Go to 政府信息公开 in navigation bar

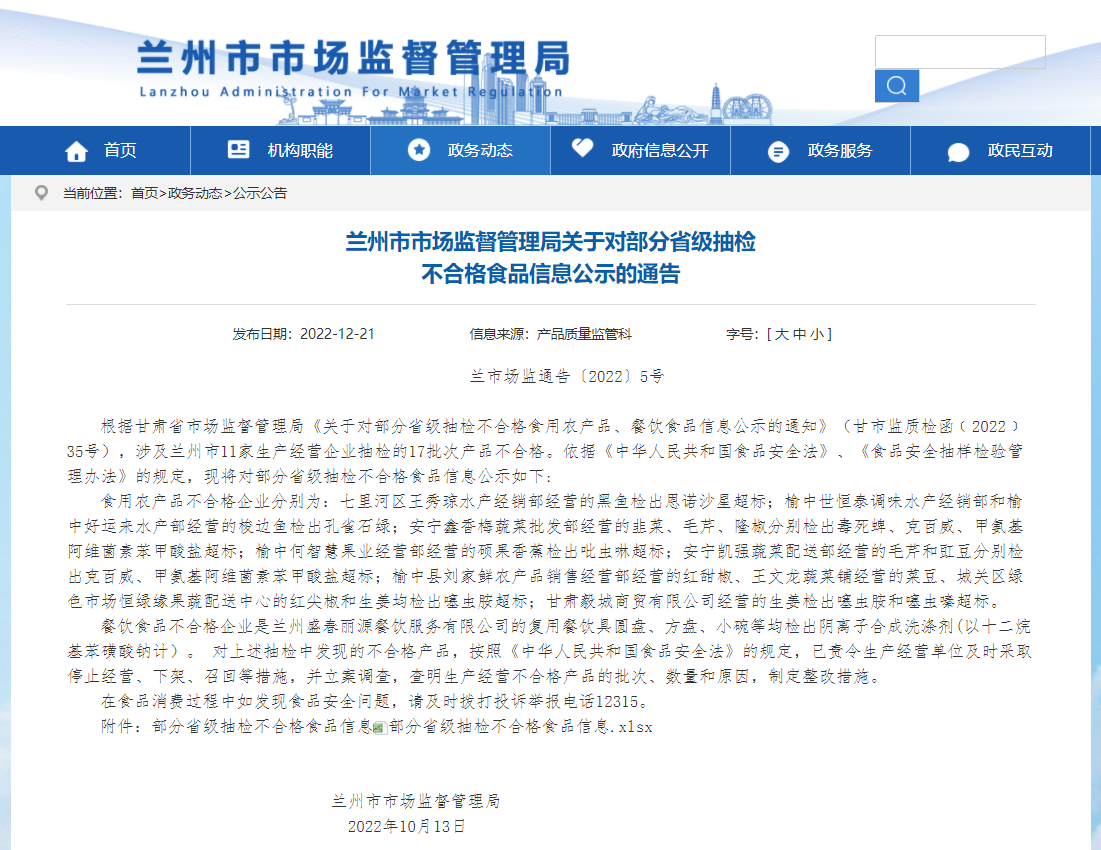(x=660, y=150)
